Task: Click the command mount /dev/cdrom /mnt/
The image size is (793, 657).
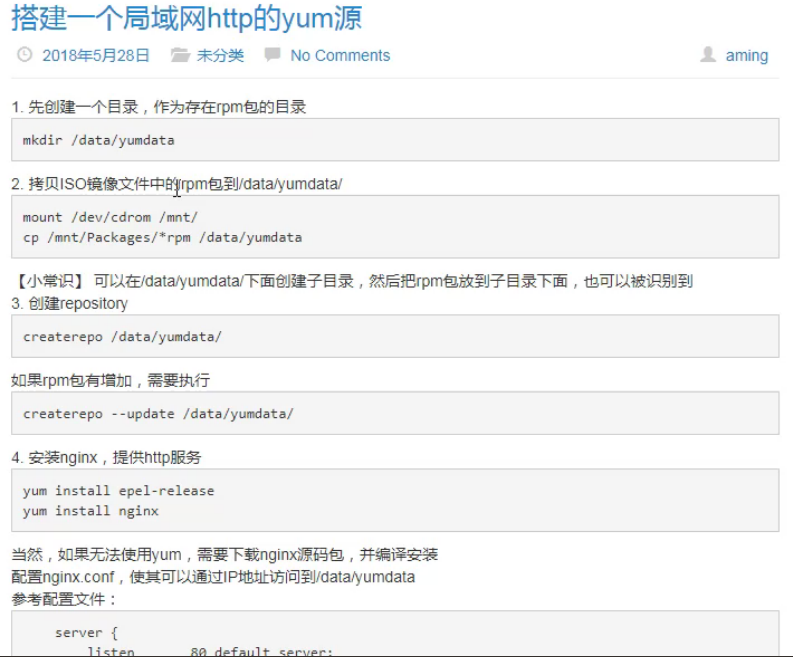Action: pos(110,217)
